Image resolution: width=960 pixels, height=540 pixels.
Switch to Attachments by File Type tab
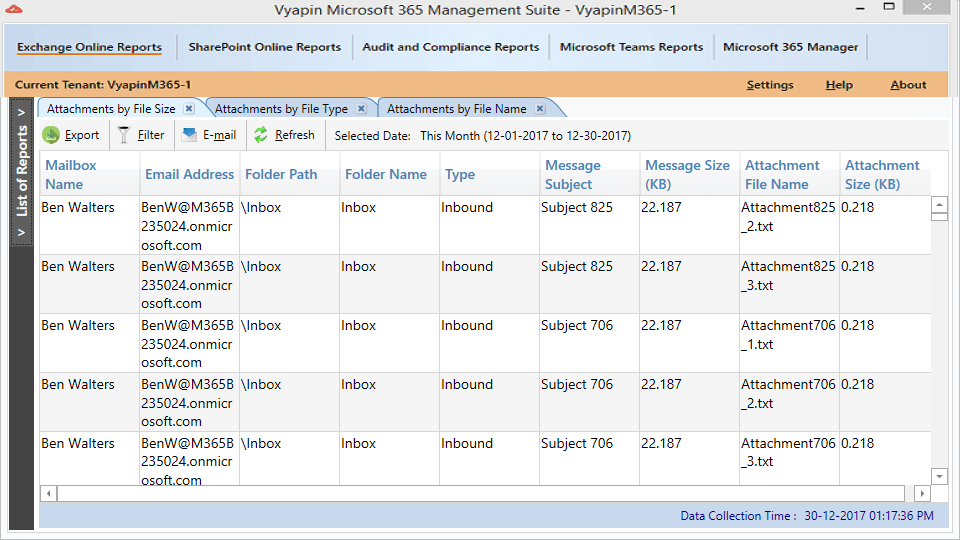281,109
